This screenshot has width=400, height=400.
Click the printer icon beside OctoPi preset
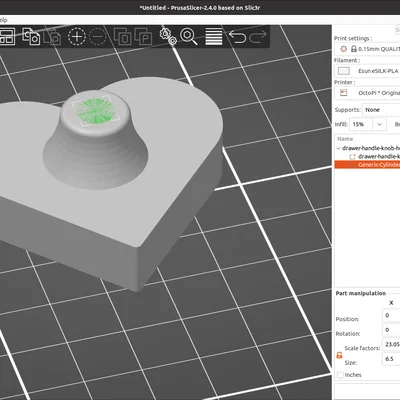click(343, 93)
